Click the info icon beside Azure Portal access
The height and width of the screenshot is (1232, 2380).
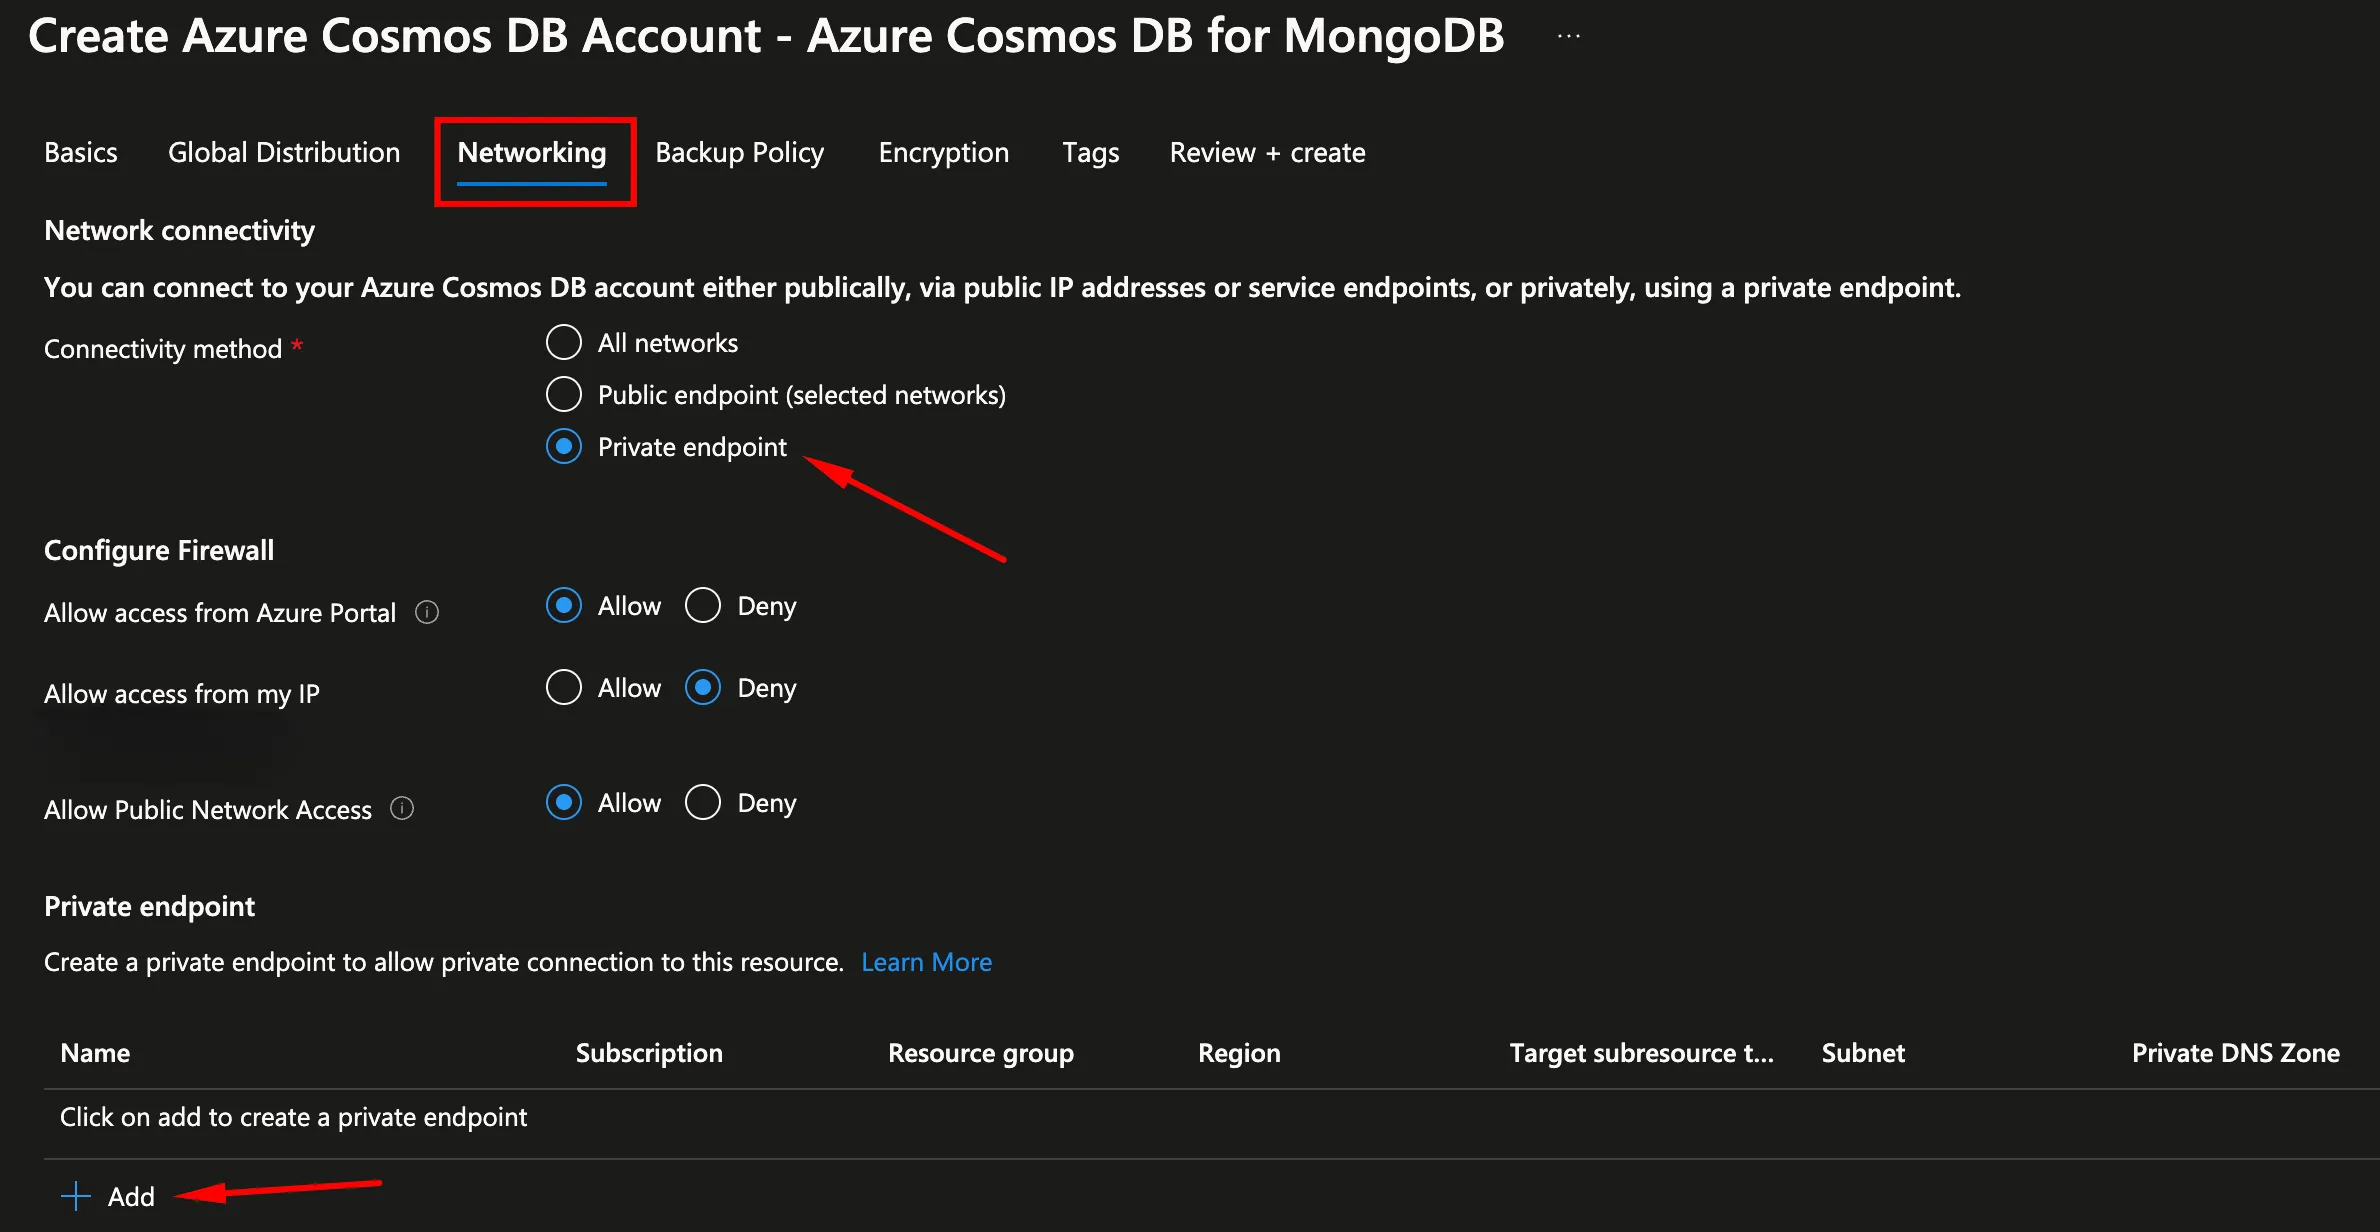click(x=427, y=612)
